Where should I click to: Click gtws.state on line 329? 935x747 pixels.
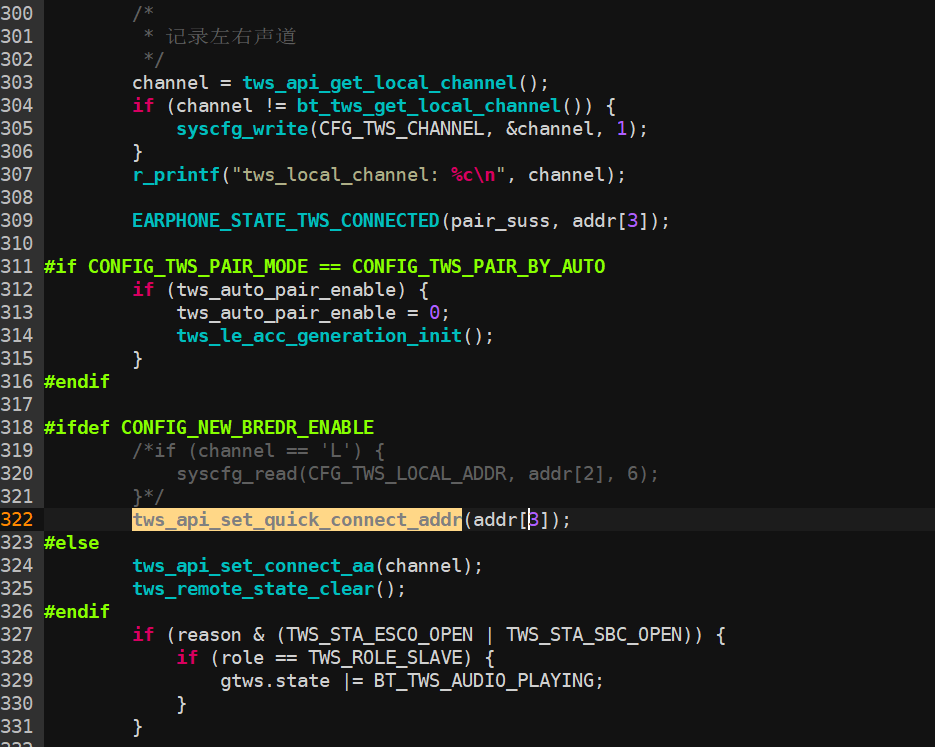coord(275,681)
